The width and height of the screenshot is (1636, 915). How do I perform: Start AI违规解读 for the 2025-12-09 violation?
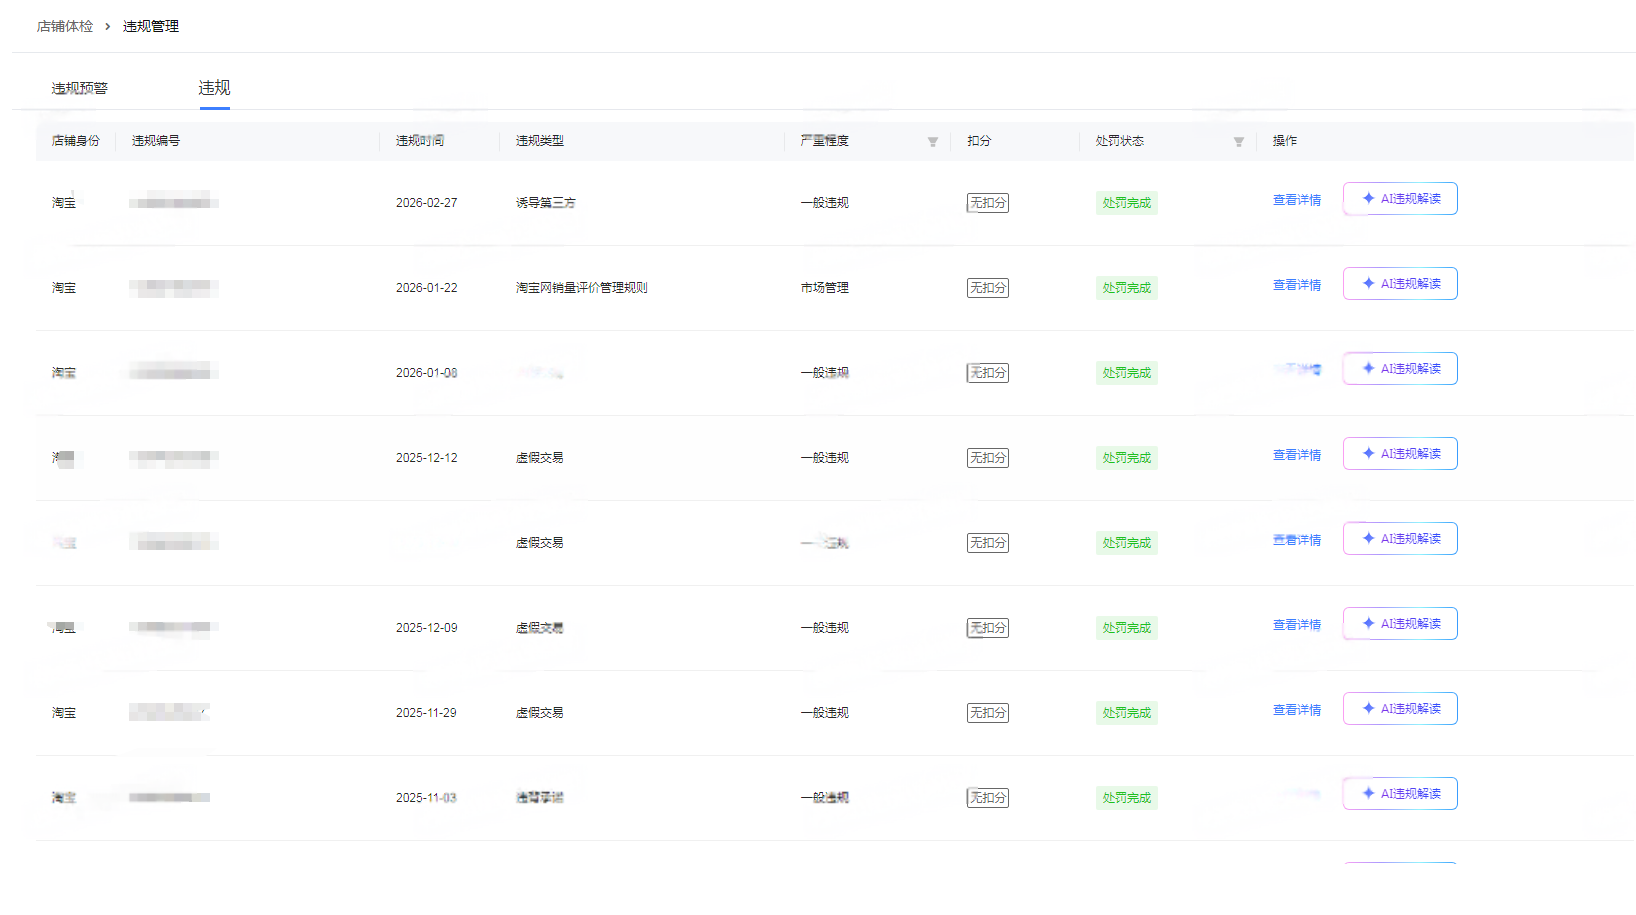[1400, 624]
